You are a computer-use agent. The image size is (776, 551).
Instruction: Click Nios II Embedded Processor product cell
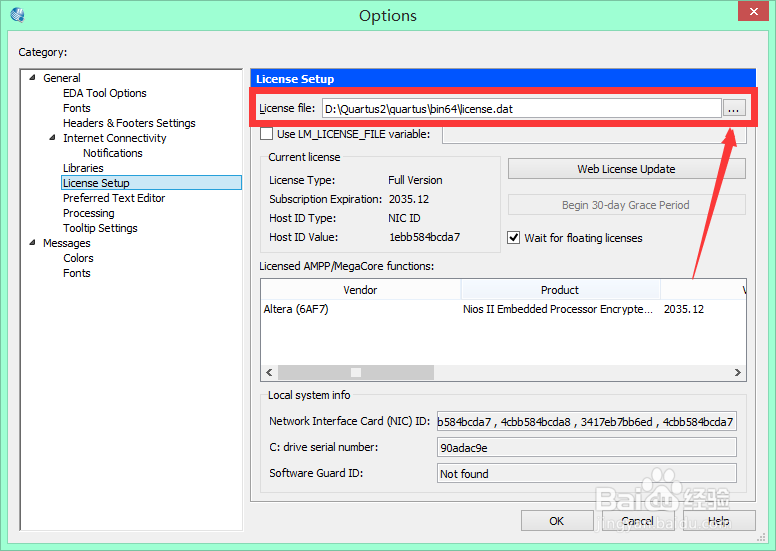(x=557, y=309)
